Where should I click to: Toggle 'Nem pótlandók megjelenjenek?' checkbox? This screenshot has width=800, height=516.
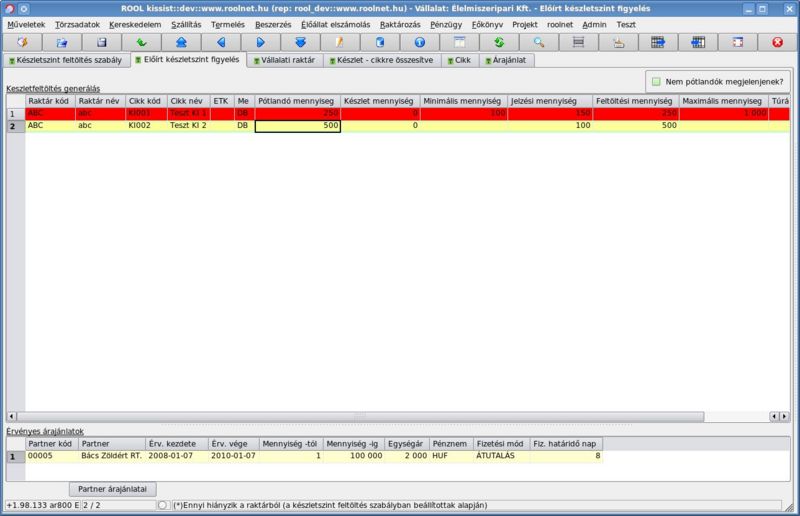point(657,81)
